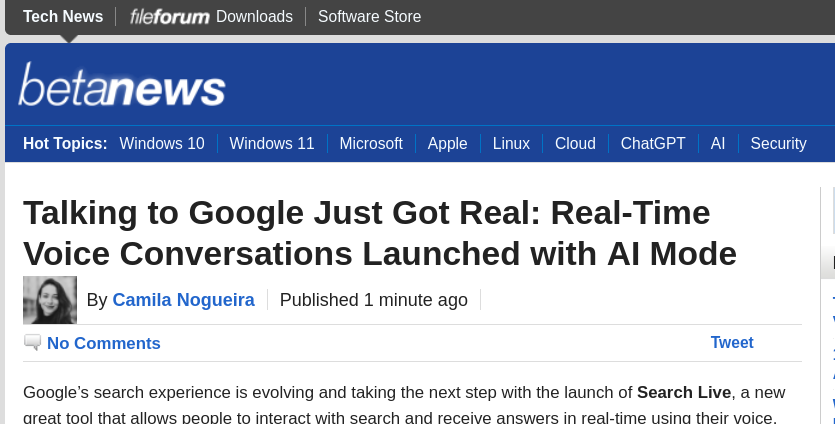View the Security topic
The height and width of the screenshot is (424, 835).
coord(778,143)
